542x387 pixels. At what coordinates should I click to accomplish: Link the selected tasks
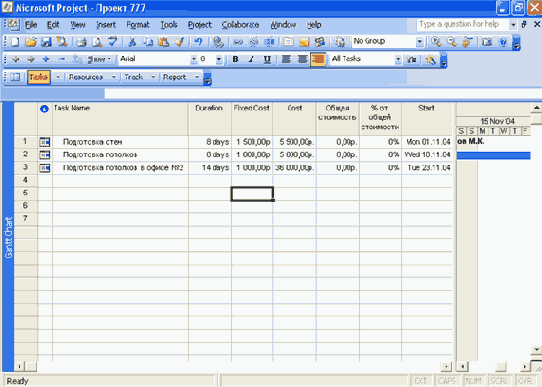pyautogui.click(x=238, y=42)
